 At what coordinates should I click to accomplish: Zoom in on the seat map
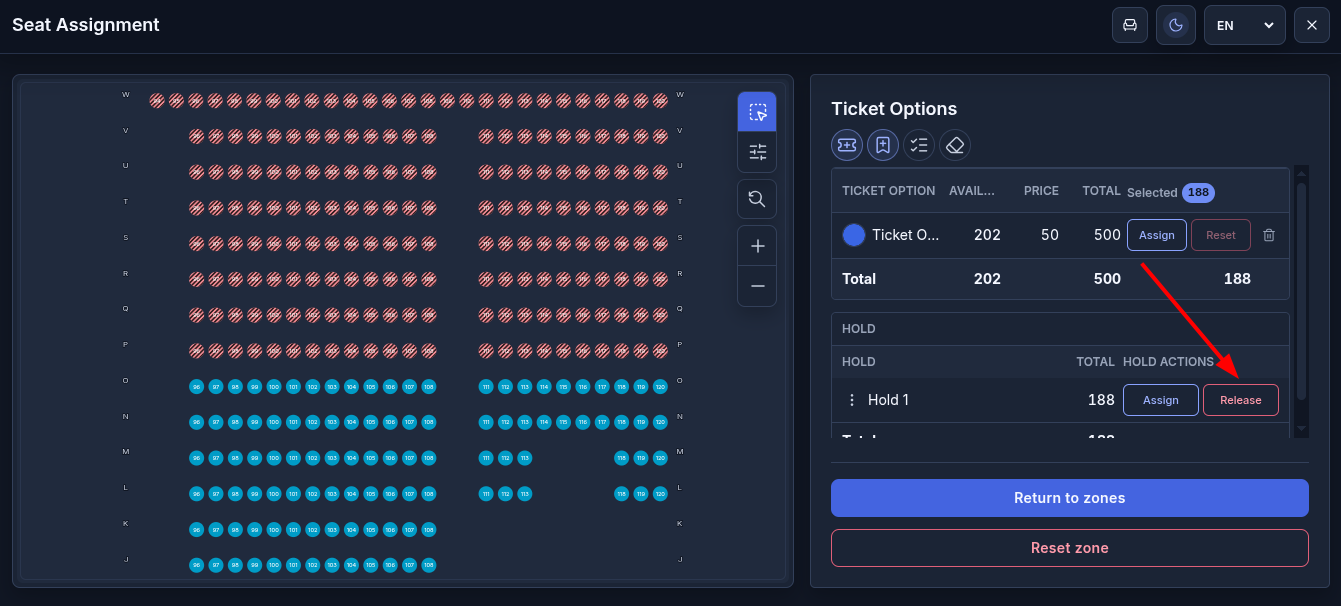click(x=757, y=246)
